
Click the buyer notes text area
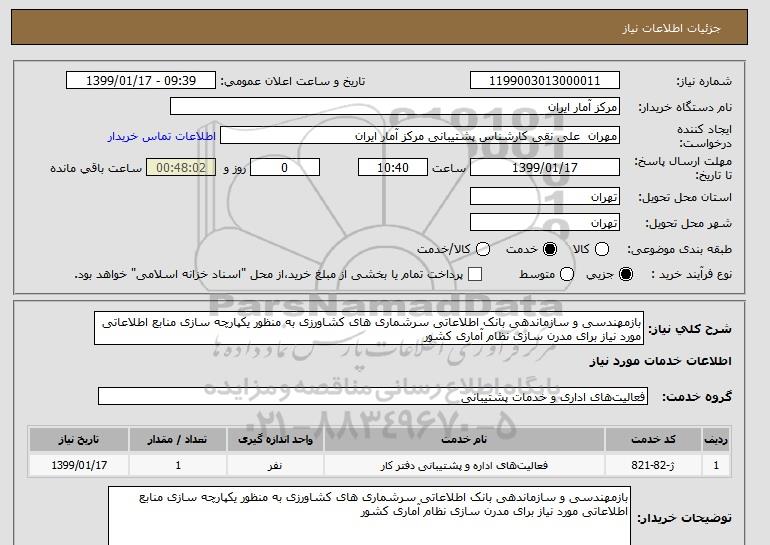click(369, 516)
